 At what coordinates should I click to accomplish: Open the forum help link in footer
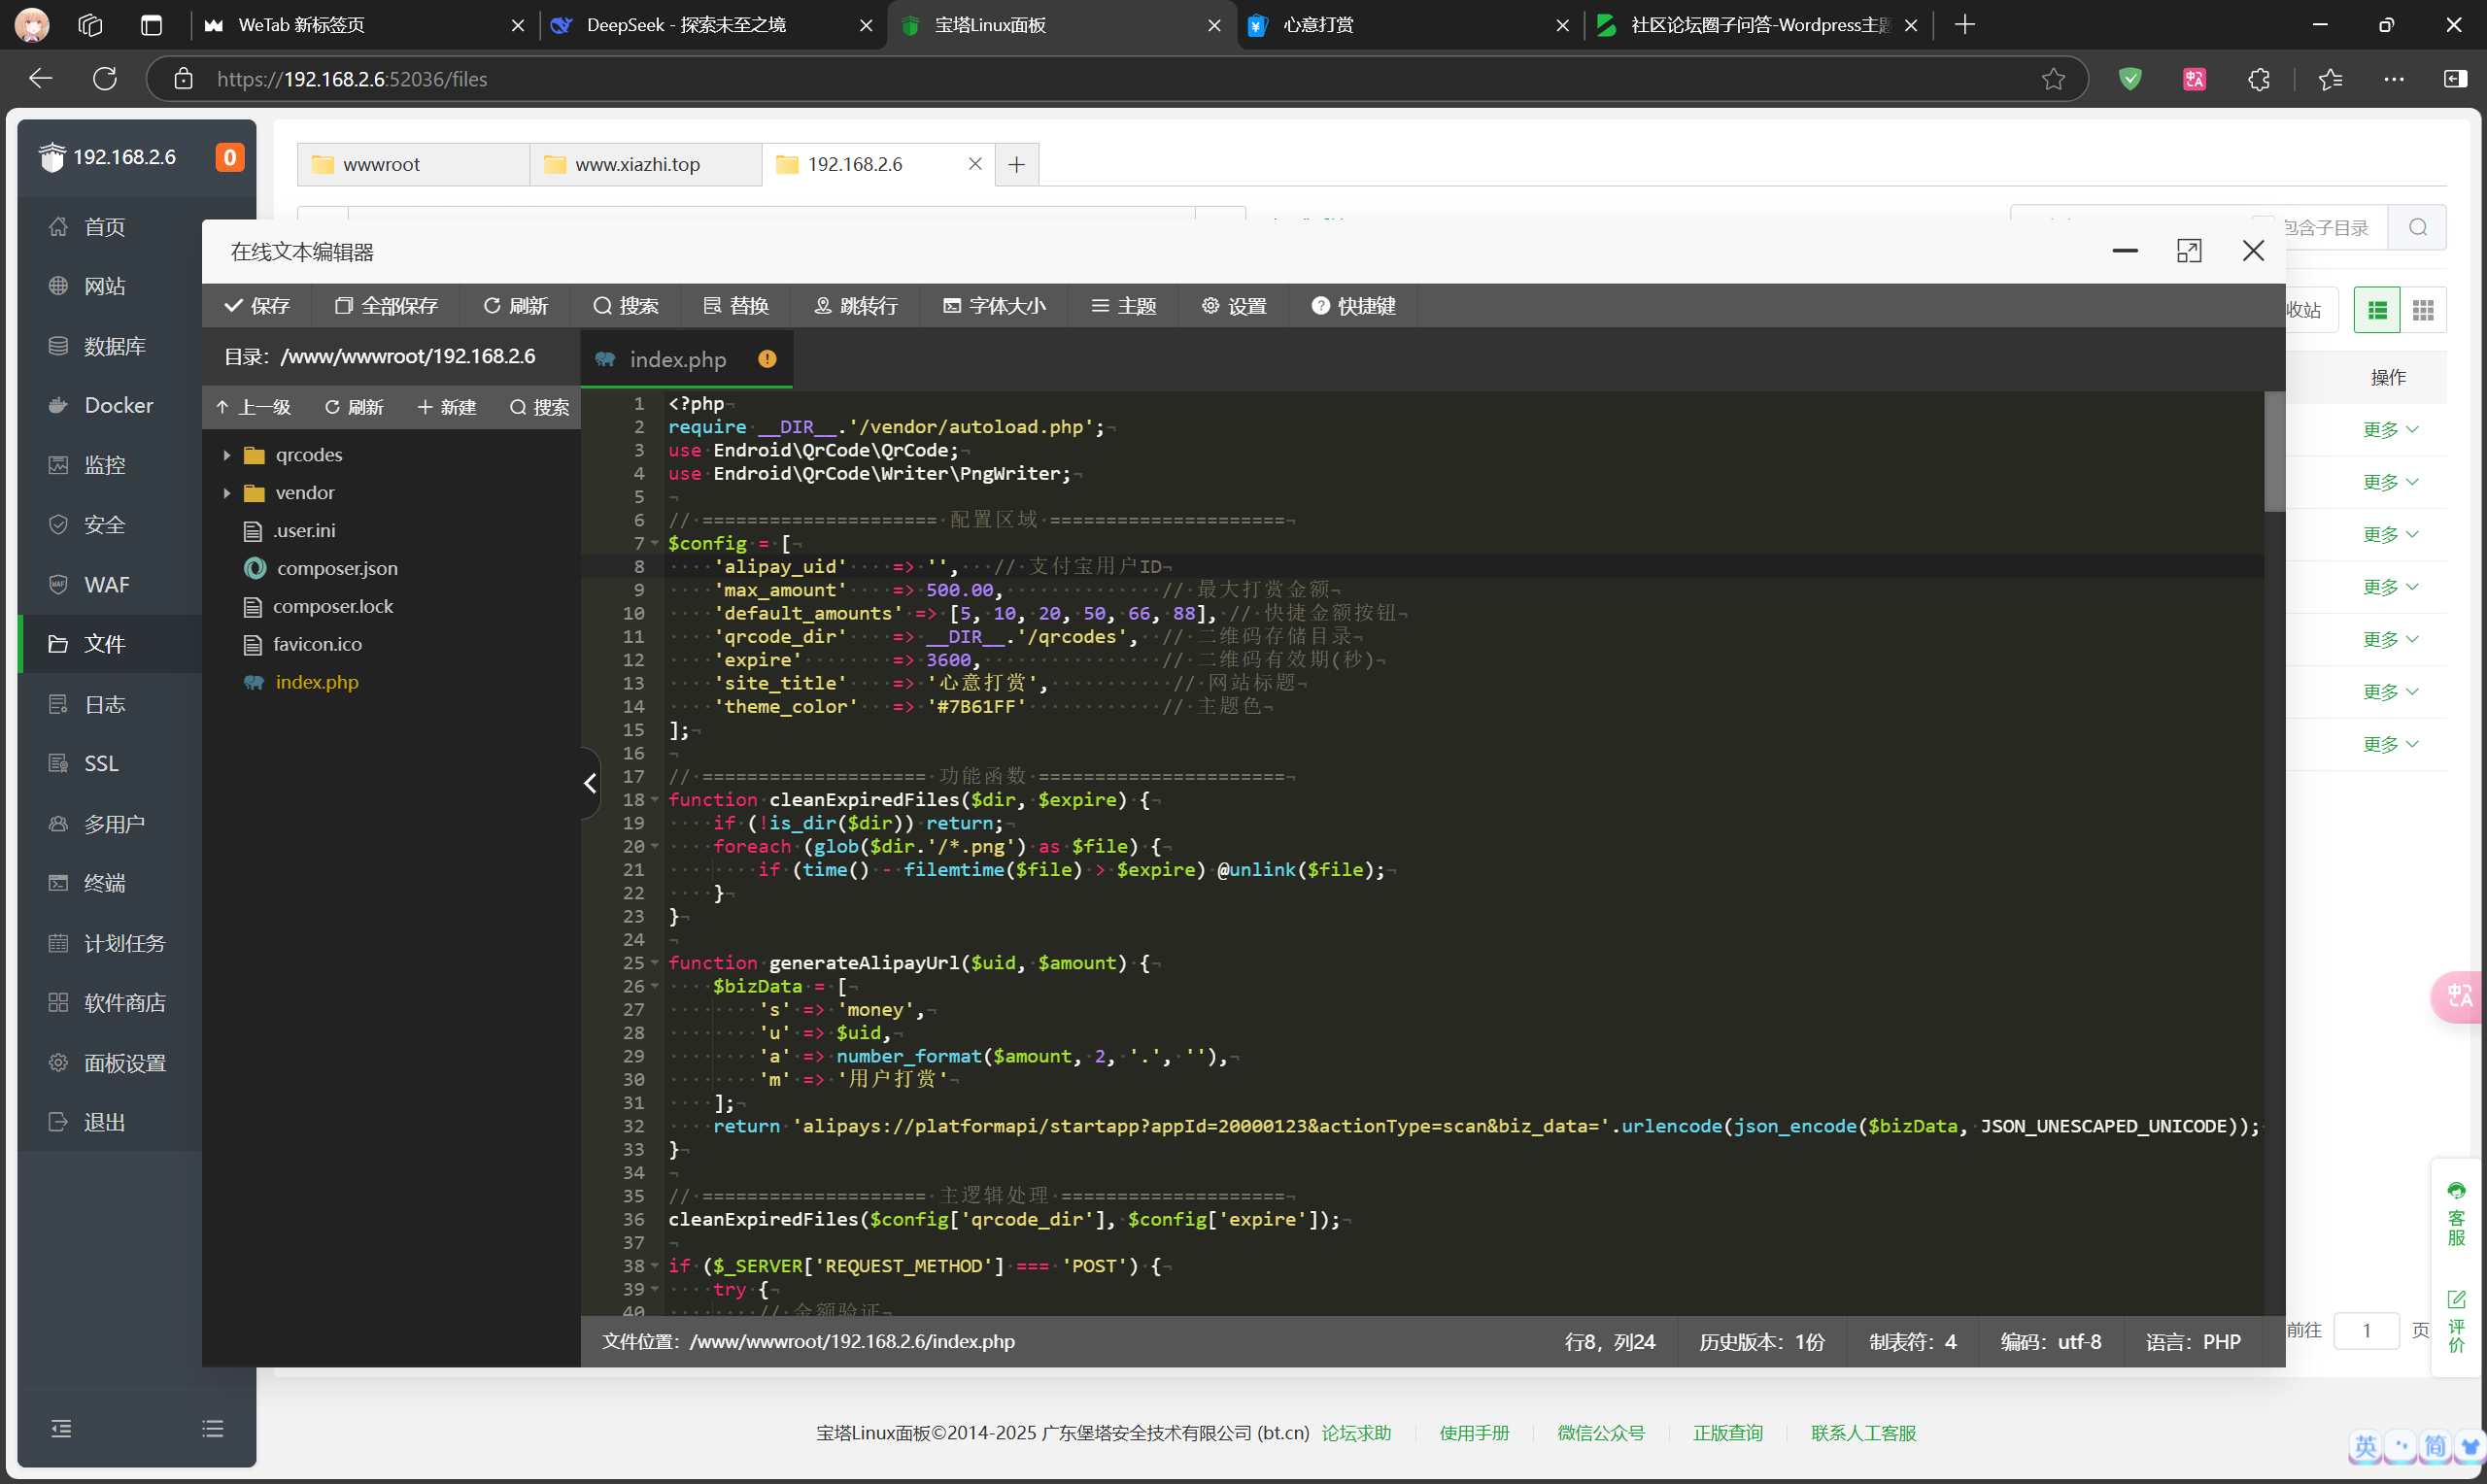[x=1356, y=1433]
